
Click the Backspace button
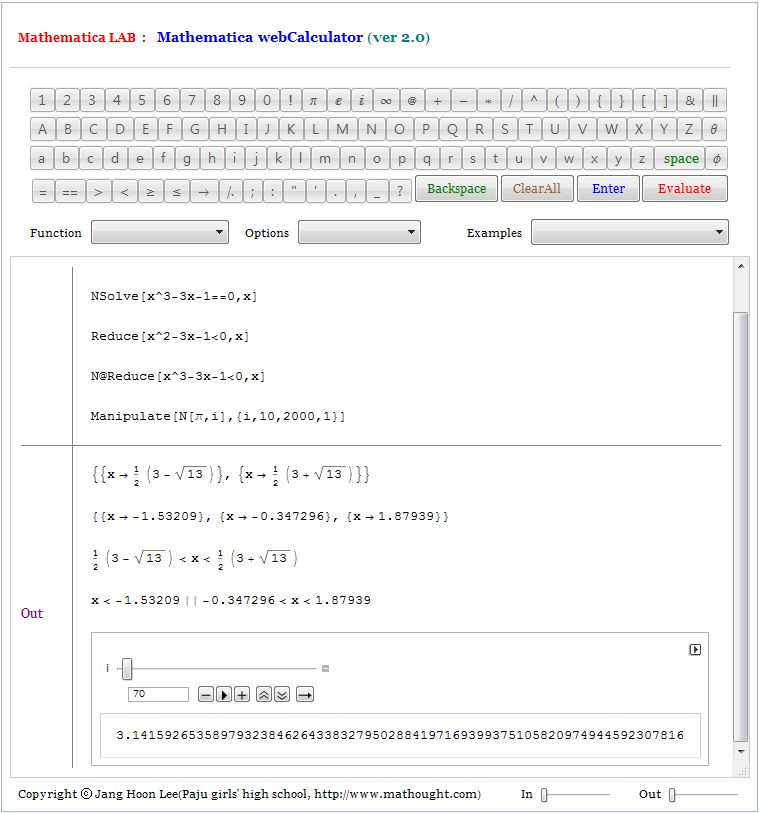(457, 189)
